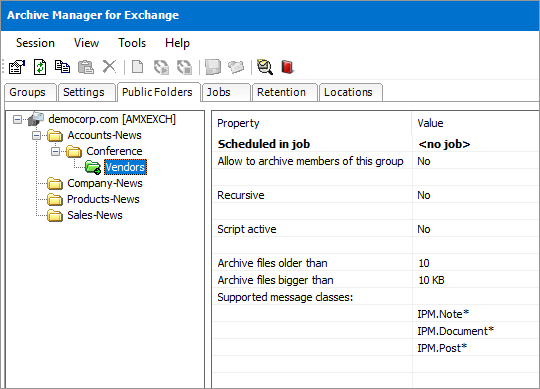Viewport: 540px width, 389px height.
Task: Click the 'No' value beside Script active
Action: pos(424,229)
